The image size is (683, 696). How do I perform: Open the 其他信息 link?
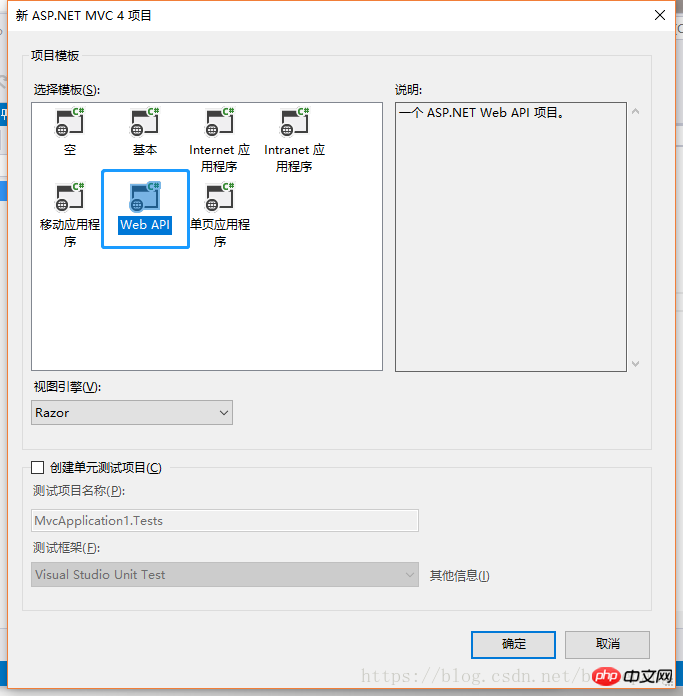point(459,576)
